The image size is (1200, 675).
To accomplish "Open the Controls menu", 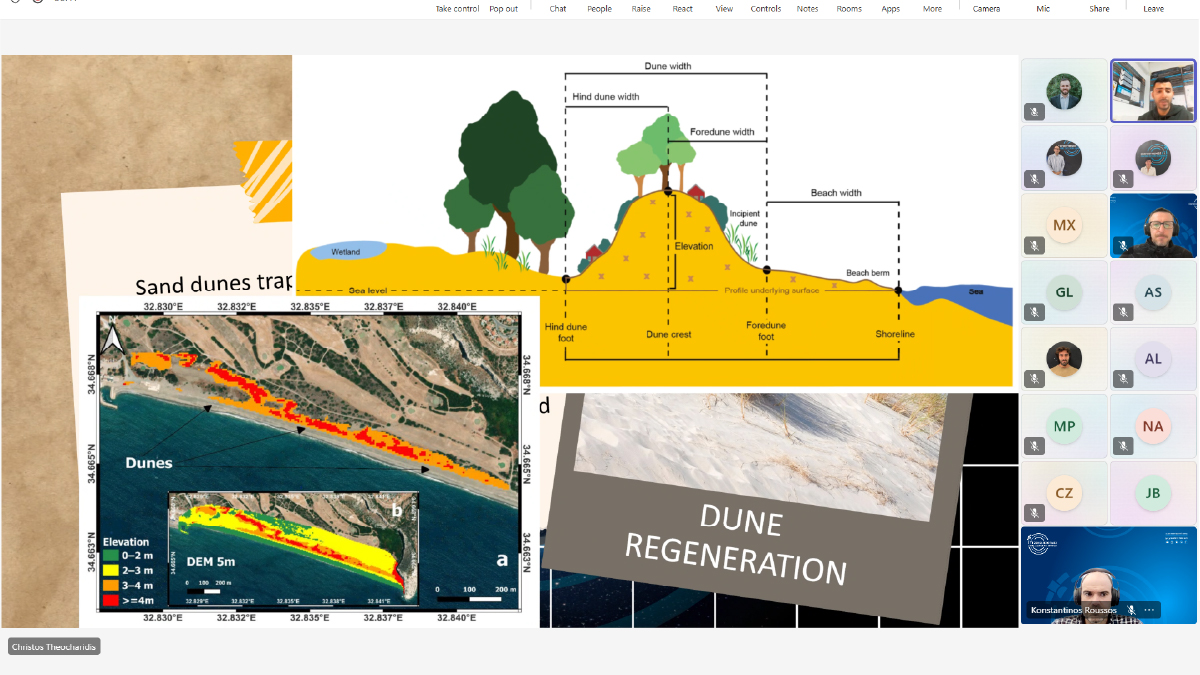I will click(766, 8).
